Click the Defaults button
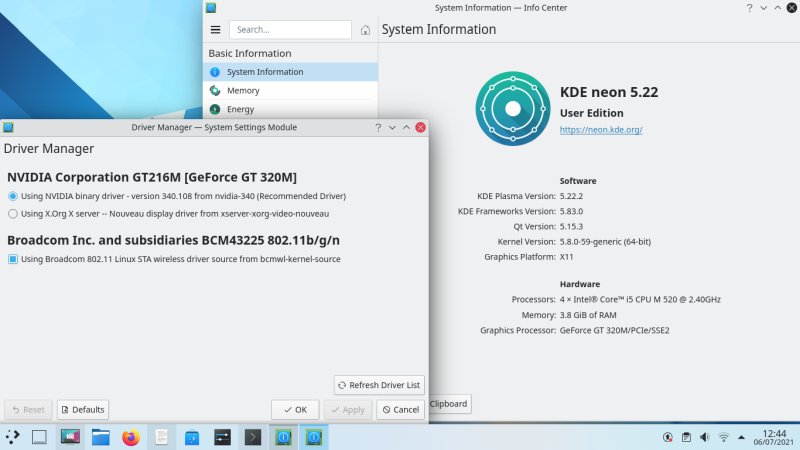Viewport: 800px width, 450px height. (x=83, y=410)
